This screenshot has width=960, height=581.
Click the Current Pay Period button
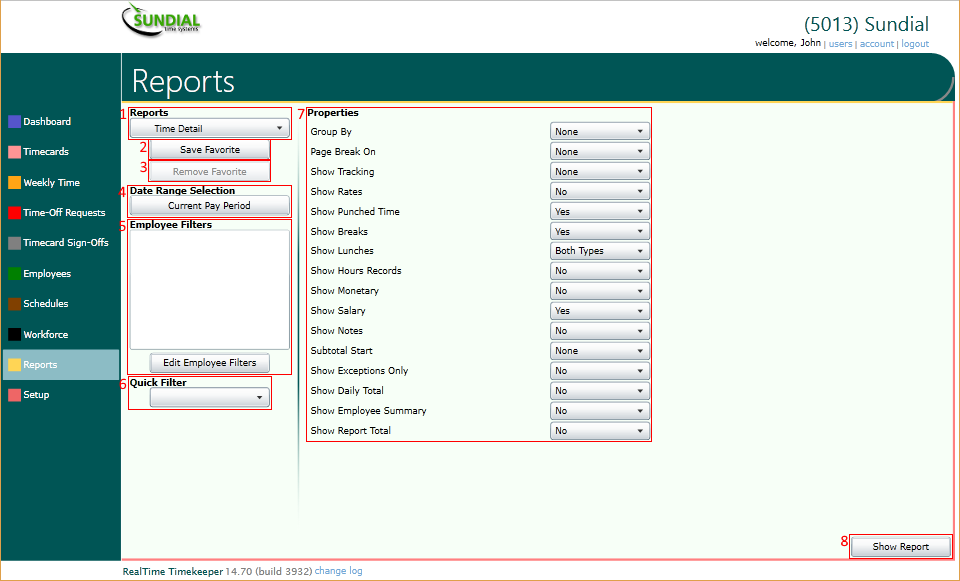pyautogui.click(x=209, y=206)
